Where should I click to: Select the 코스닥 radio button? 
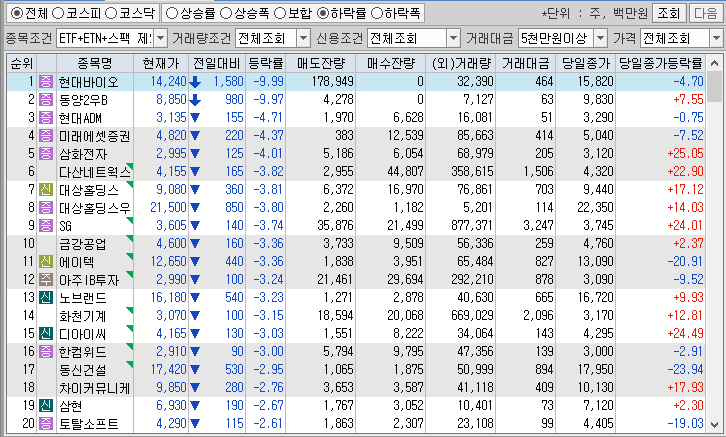(111, 13)
